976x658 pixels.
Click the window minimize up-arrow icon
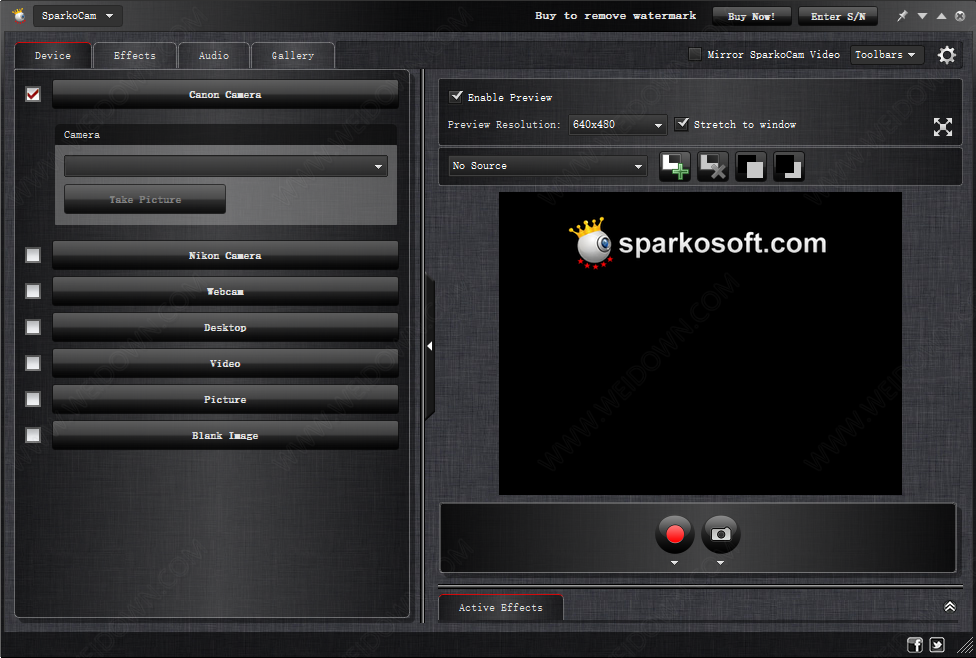[x=941, y=16]
